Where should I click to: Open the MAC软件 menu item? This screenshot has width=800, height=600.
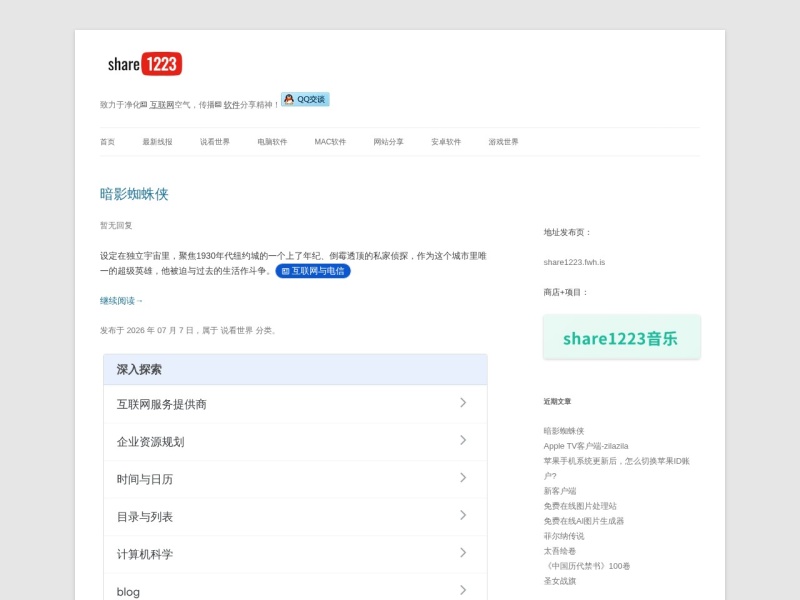pos(330,142)
